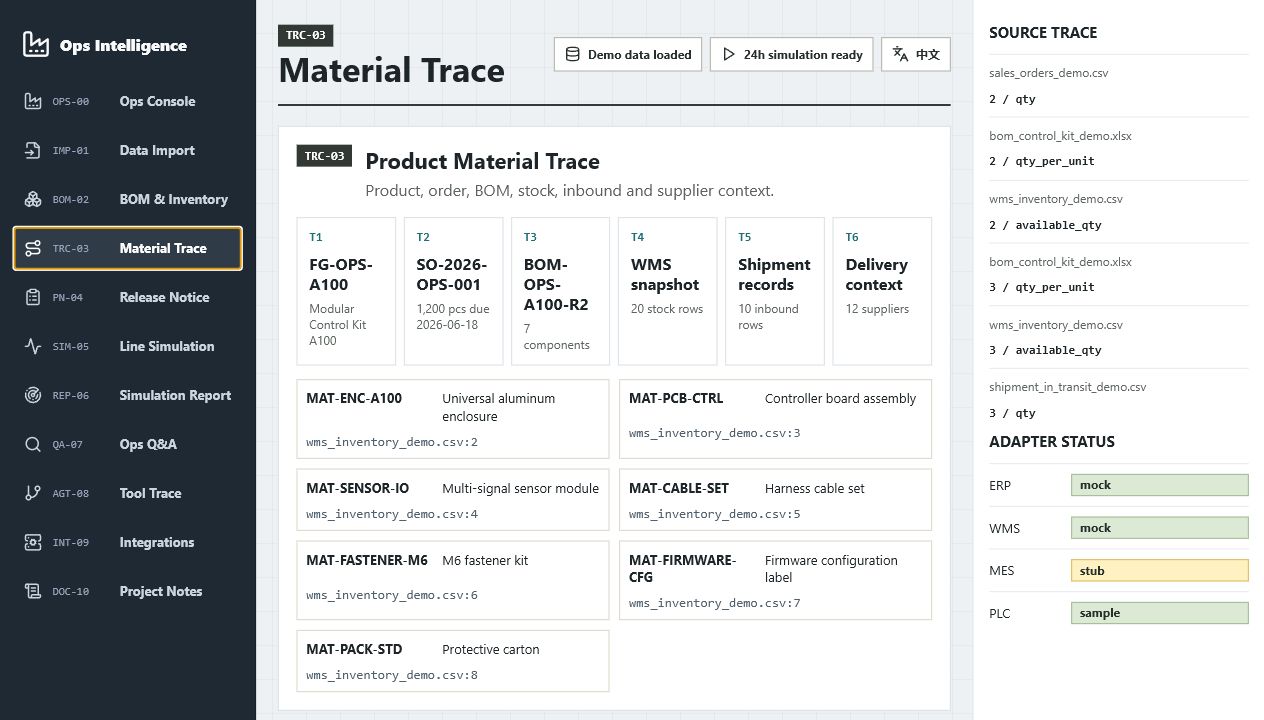This screenshot has width=1264, height=720.
Task: Open Tool Trace page
Action: (128, 493)
